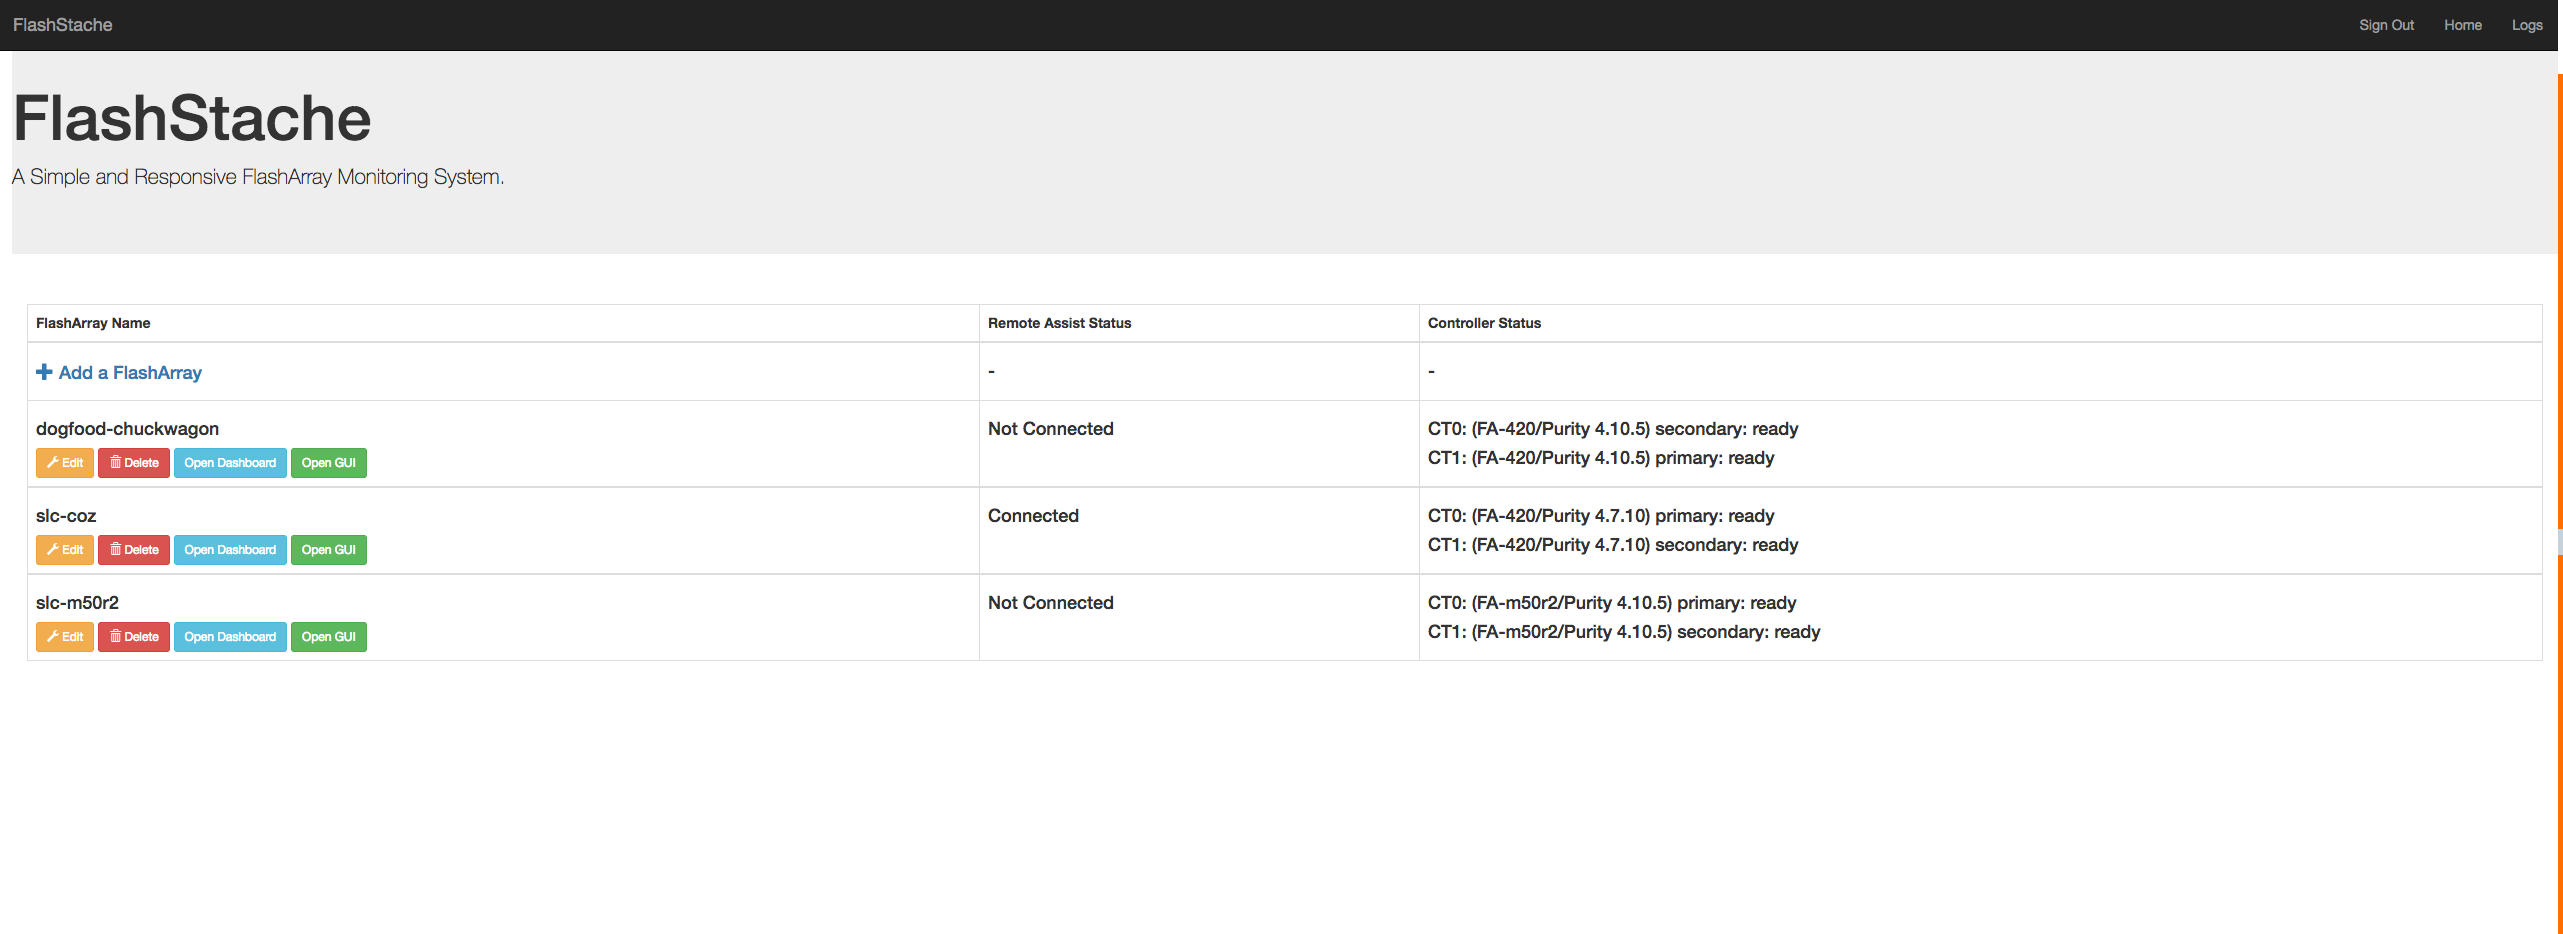Viewport: 2563px width, 934px height.
Task: Edit the slc-coz array
Action: [65, 550]
